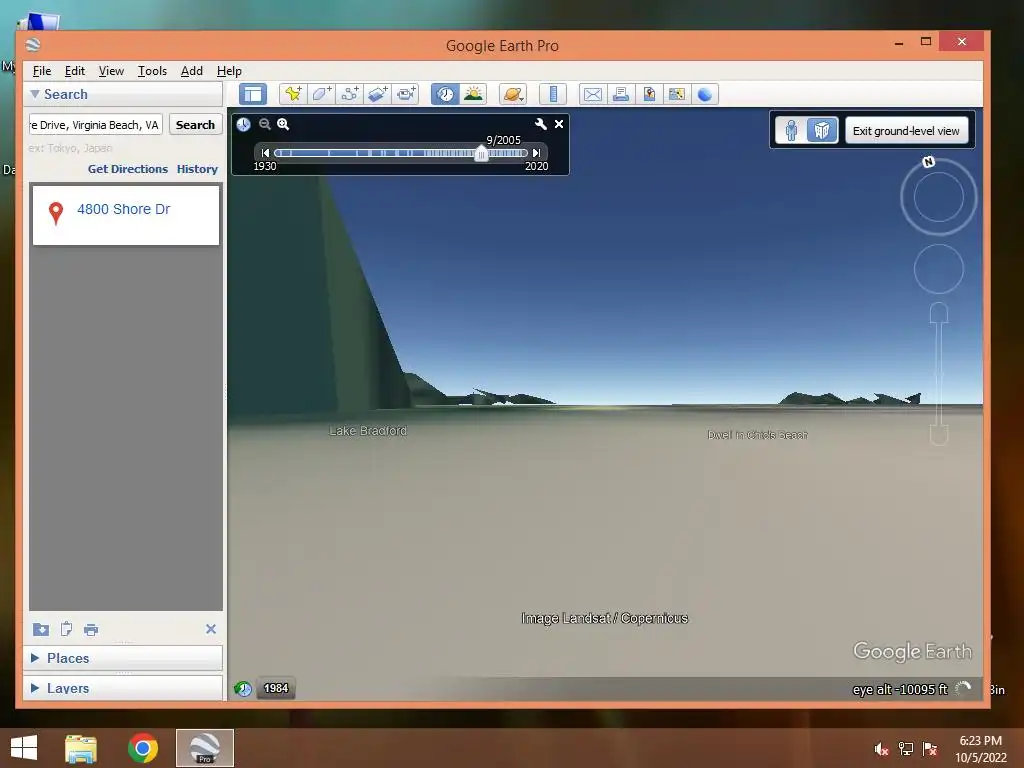The width and height of the screenshot is (1024, 768).
Task: Click the Print icon in toolbar
Action: 620,94
